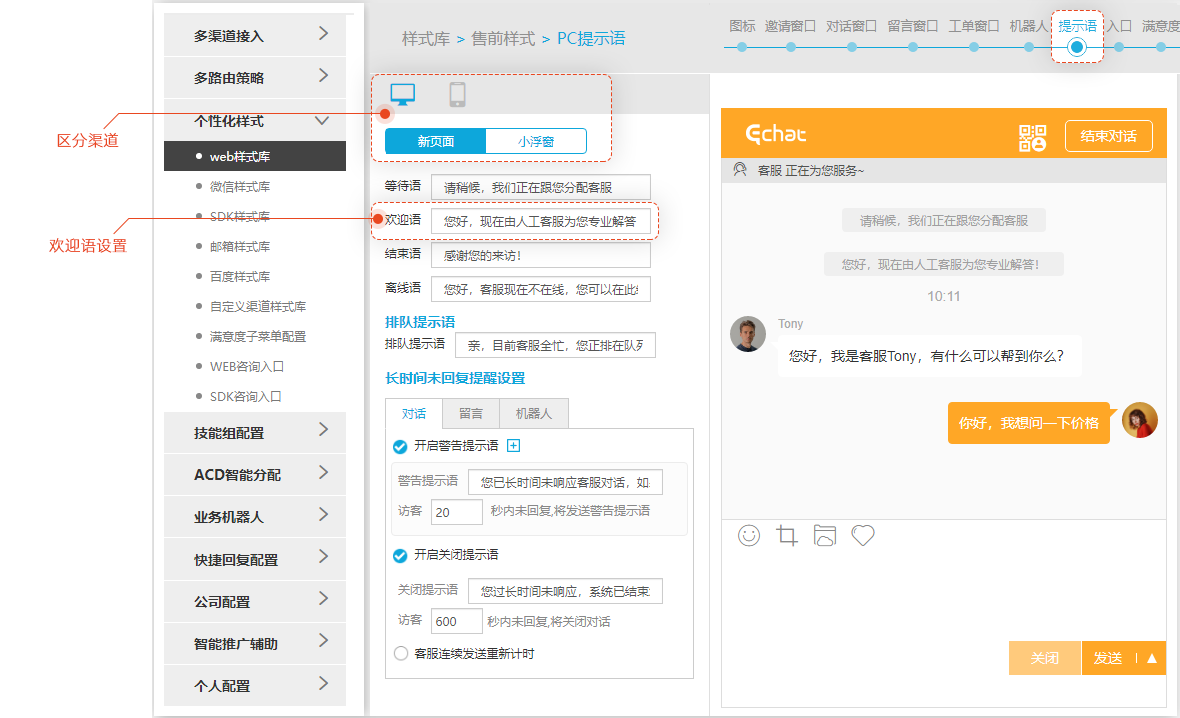
Task: Click the 关闭 button in chat window
Action: pos(1044,659)
